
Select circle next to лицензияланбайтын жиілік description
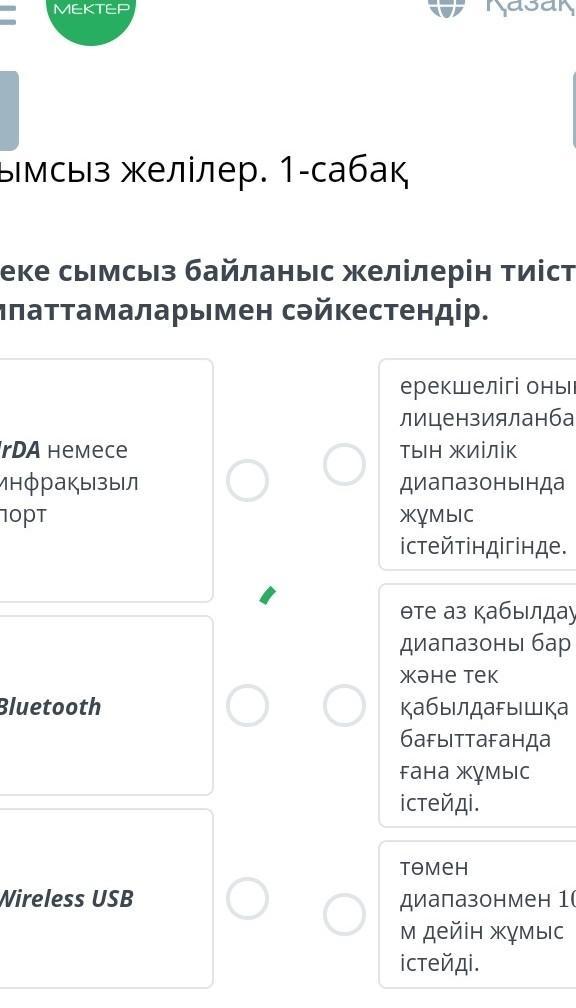click(x=345, y=464)
